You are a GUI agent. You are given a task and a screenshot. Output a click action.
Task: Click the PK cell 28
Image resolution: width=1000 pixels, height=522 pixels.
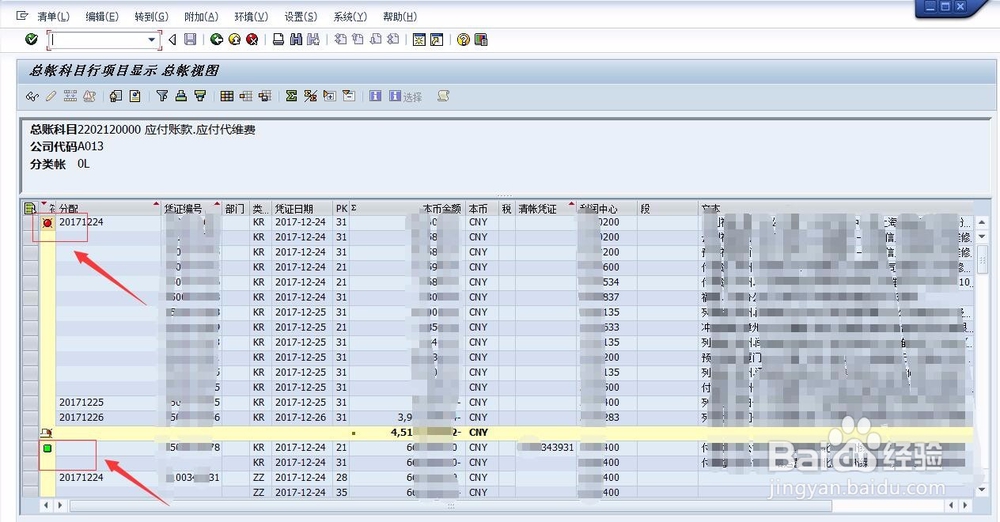[341, 477]
